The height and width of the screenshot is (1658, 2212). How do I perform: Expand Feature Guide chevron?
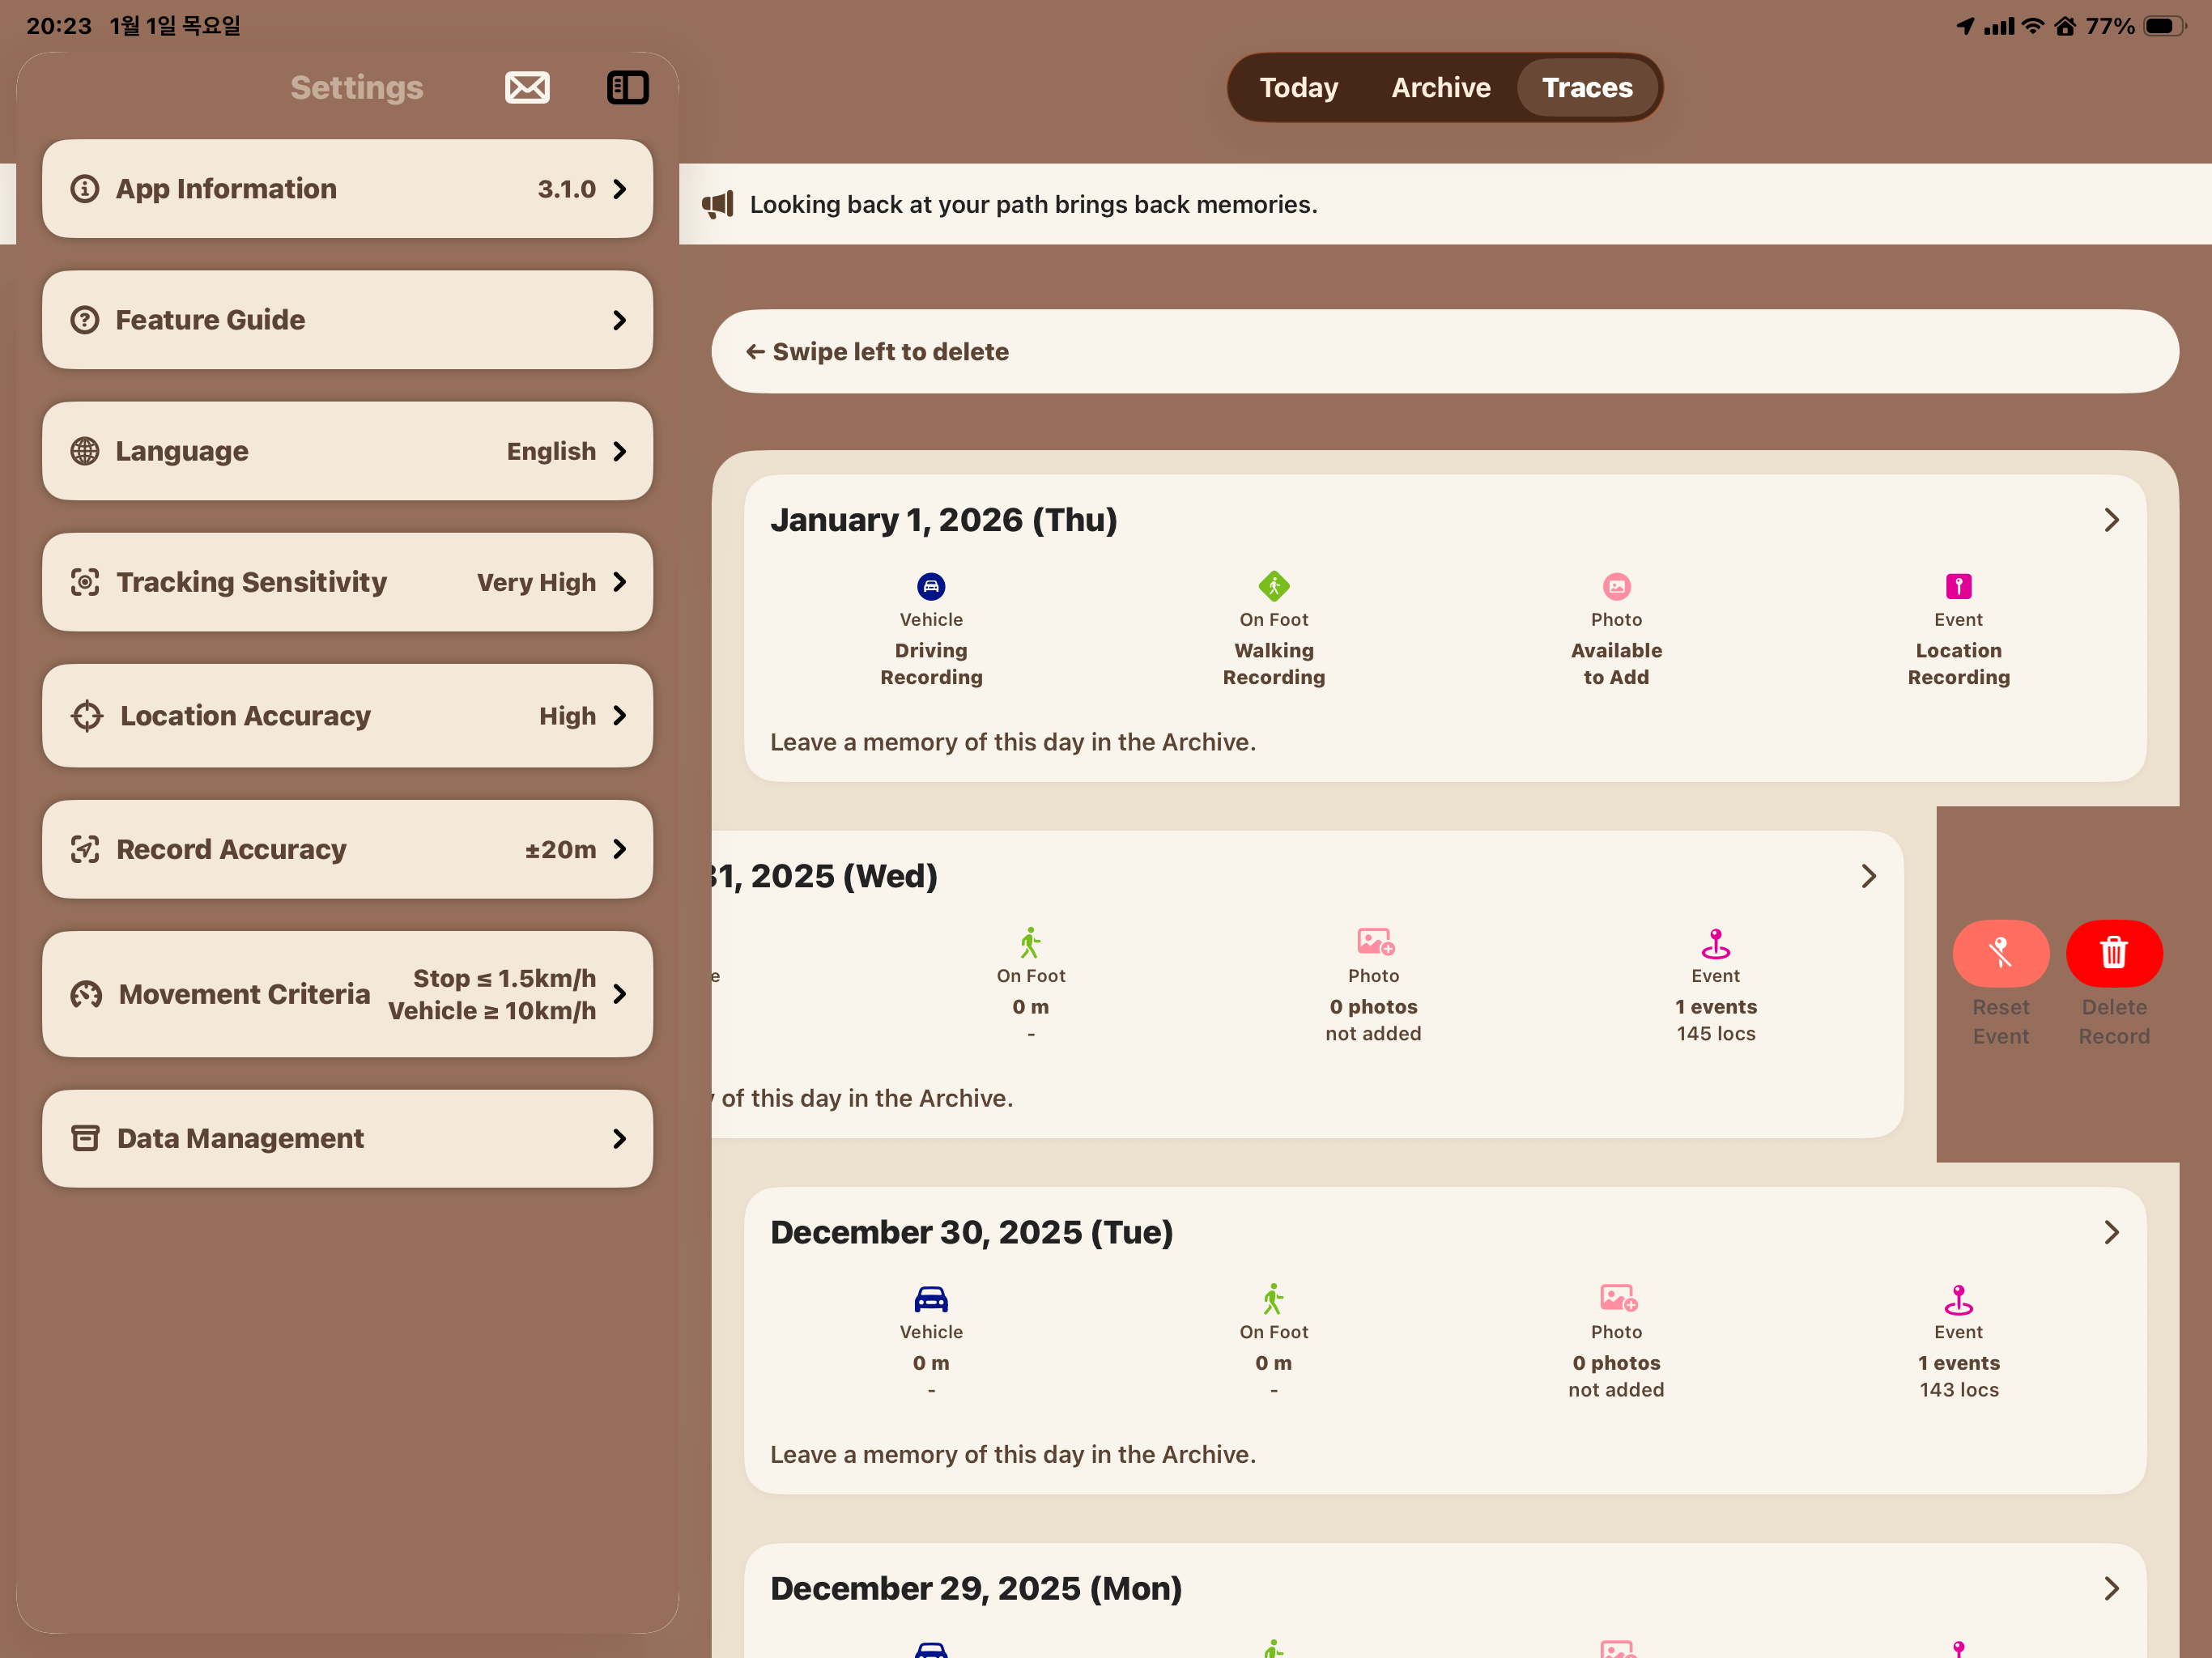620,320
